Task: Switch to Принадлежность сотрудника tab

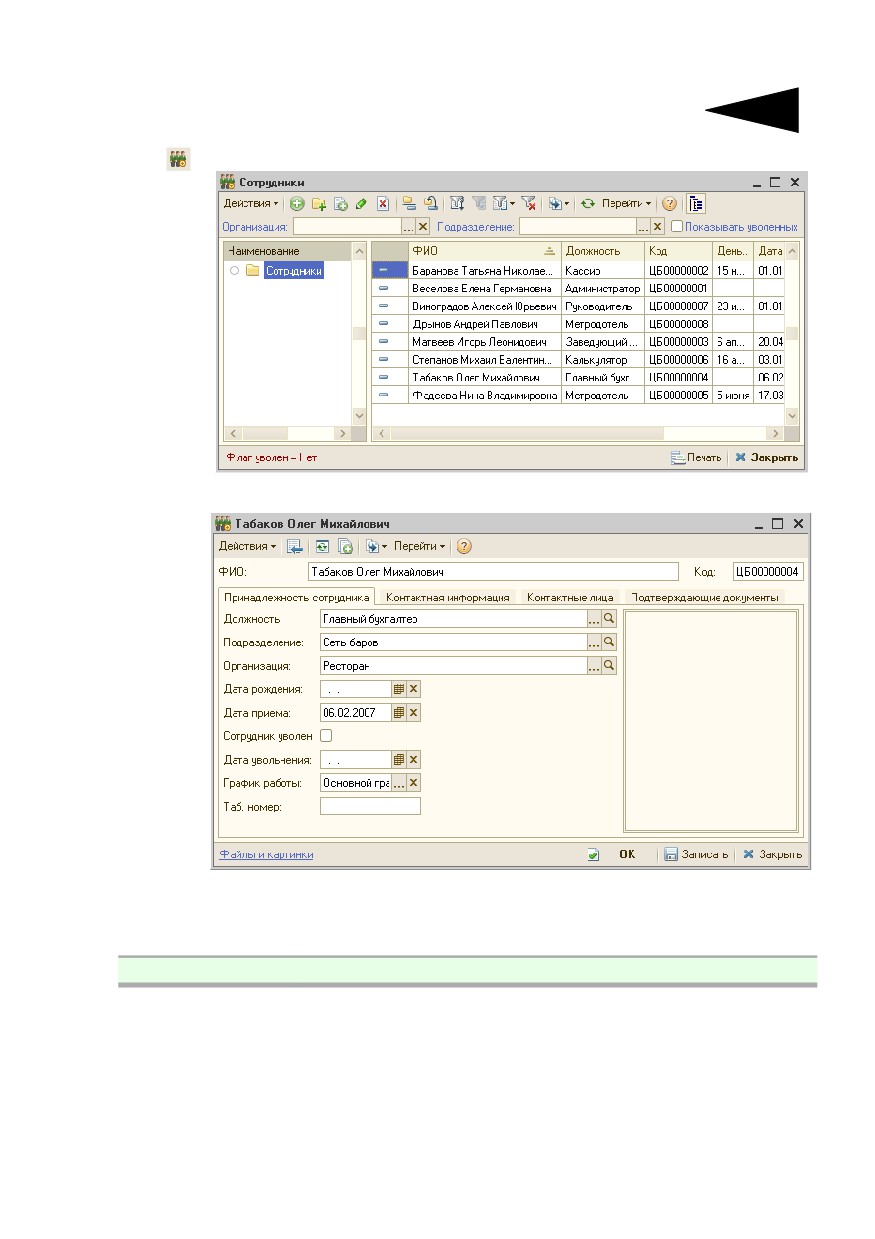Action: (x=296, y=597)
